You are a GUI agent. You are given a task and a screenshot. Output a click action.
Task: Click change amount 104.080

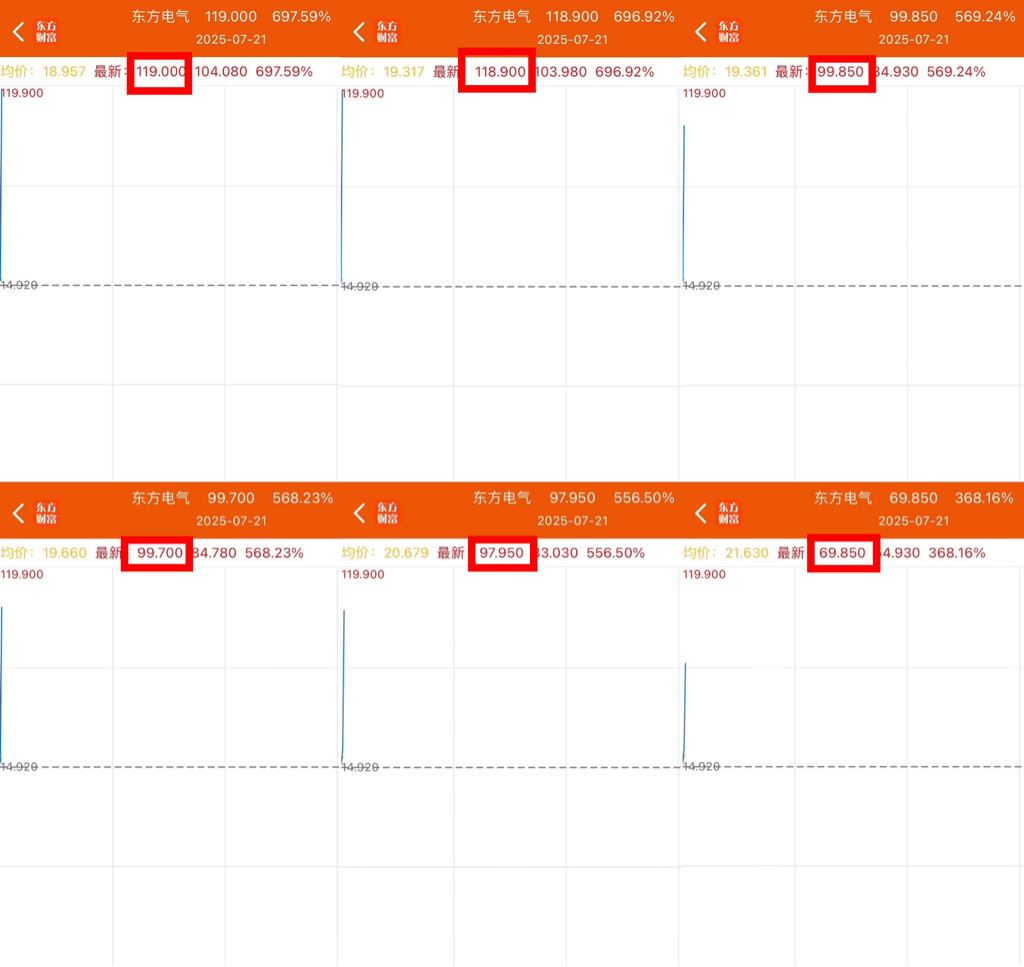[221, 72]
